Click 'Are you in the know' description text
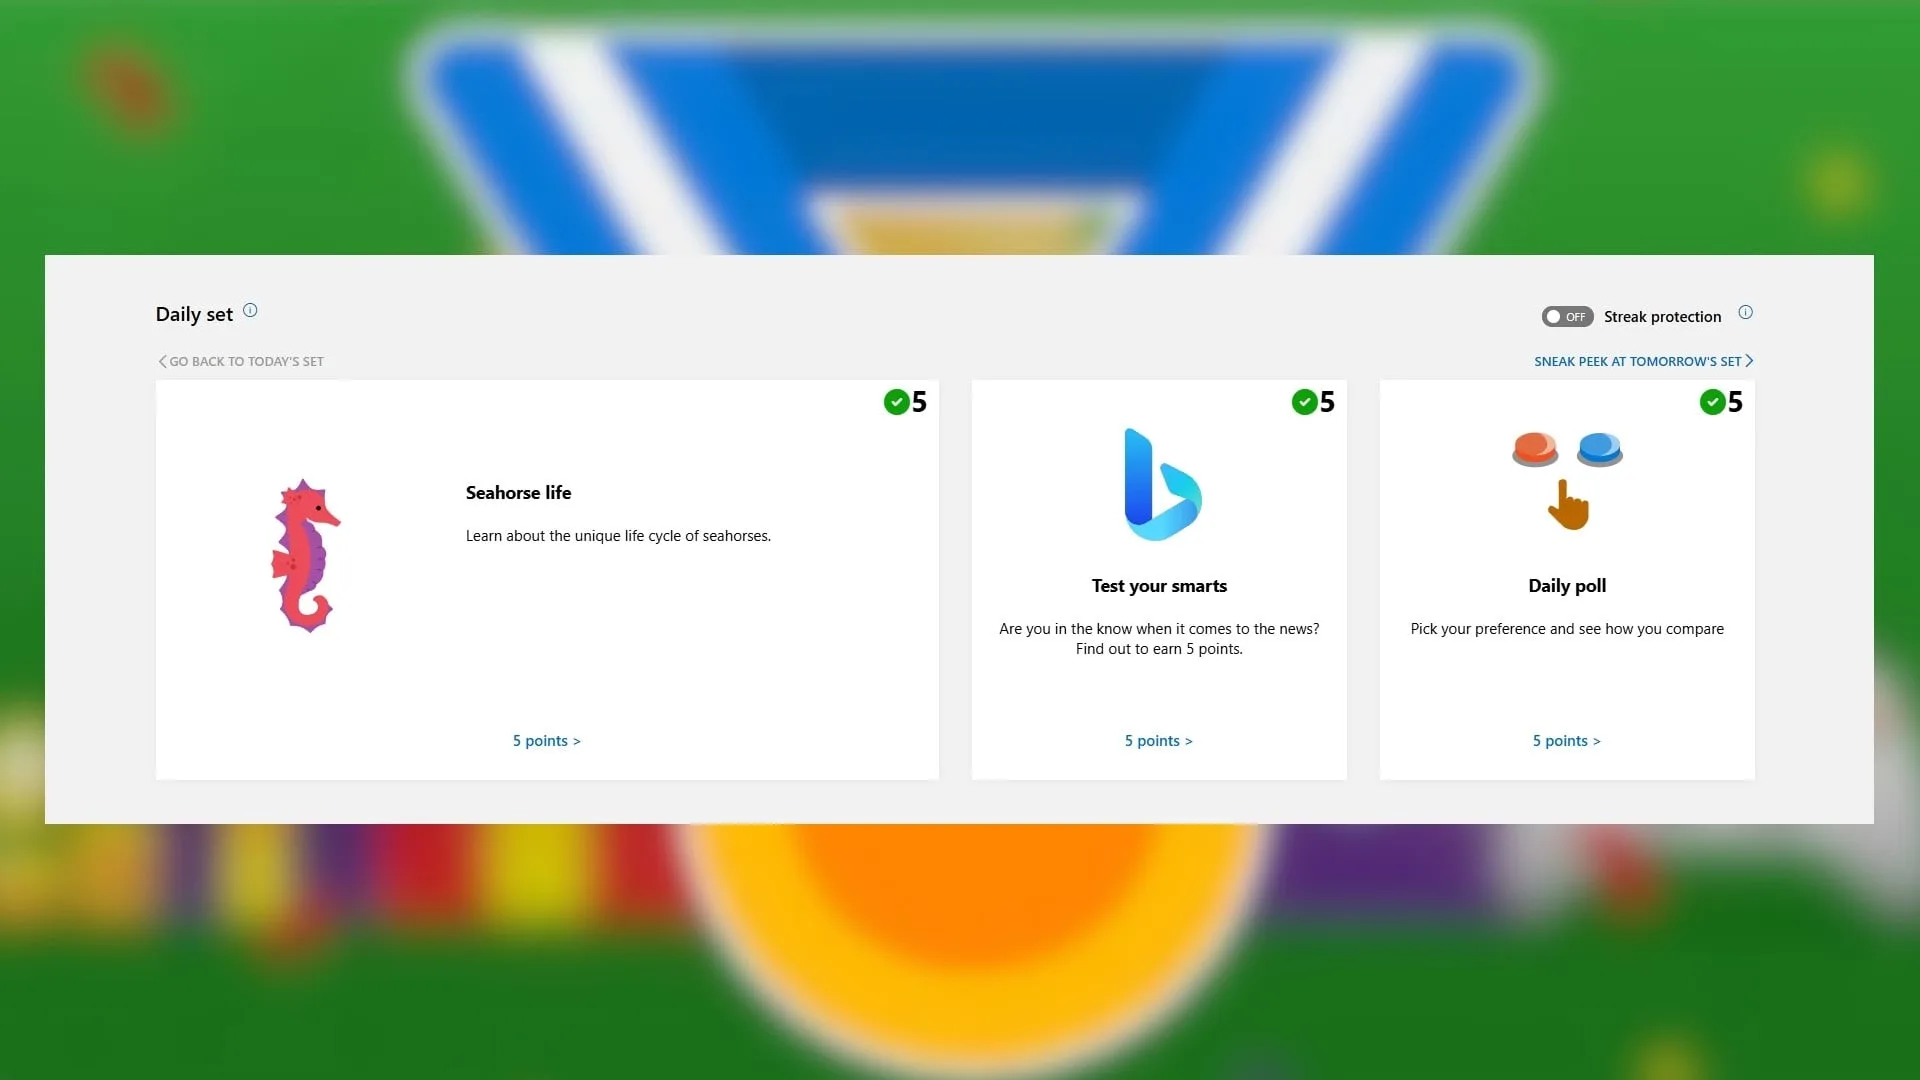 [x=1159, y=639]
